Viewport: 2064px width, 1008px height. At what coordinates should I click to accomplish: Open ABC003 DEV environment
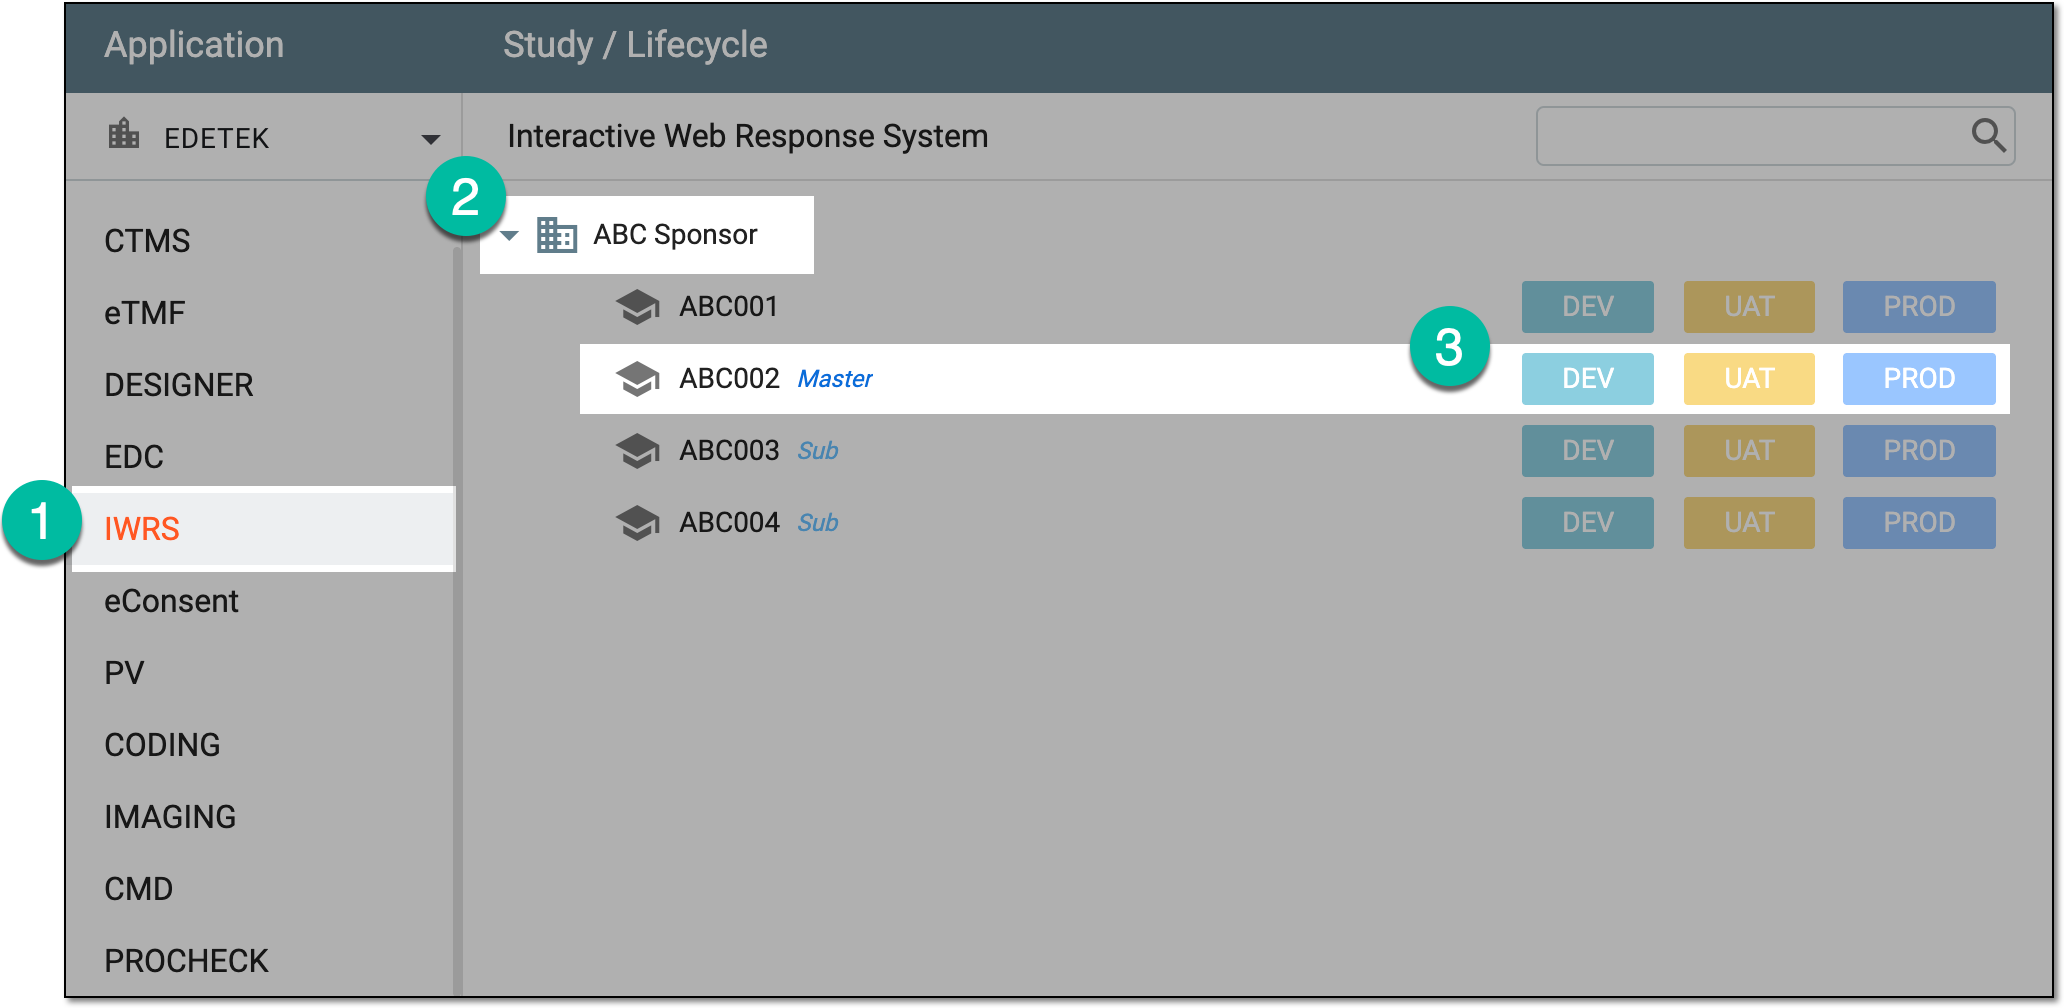click(1588, 451)
